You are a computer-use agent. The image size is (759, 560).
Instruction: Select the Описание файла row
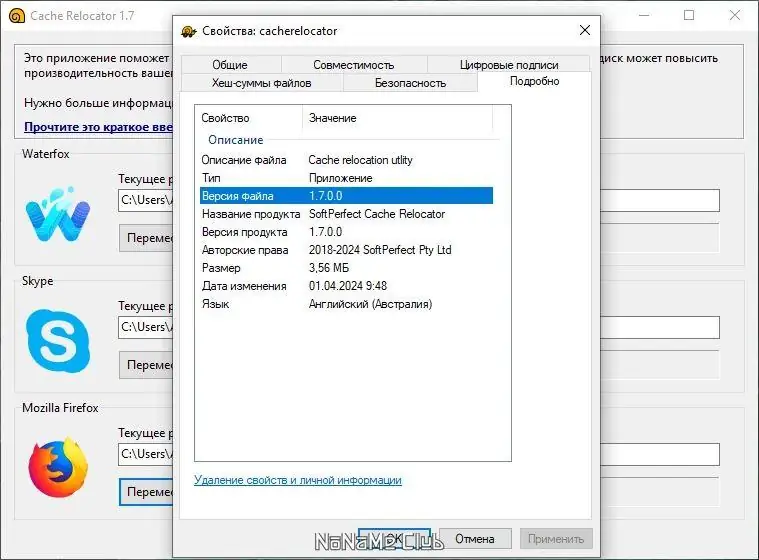point(347,160)
